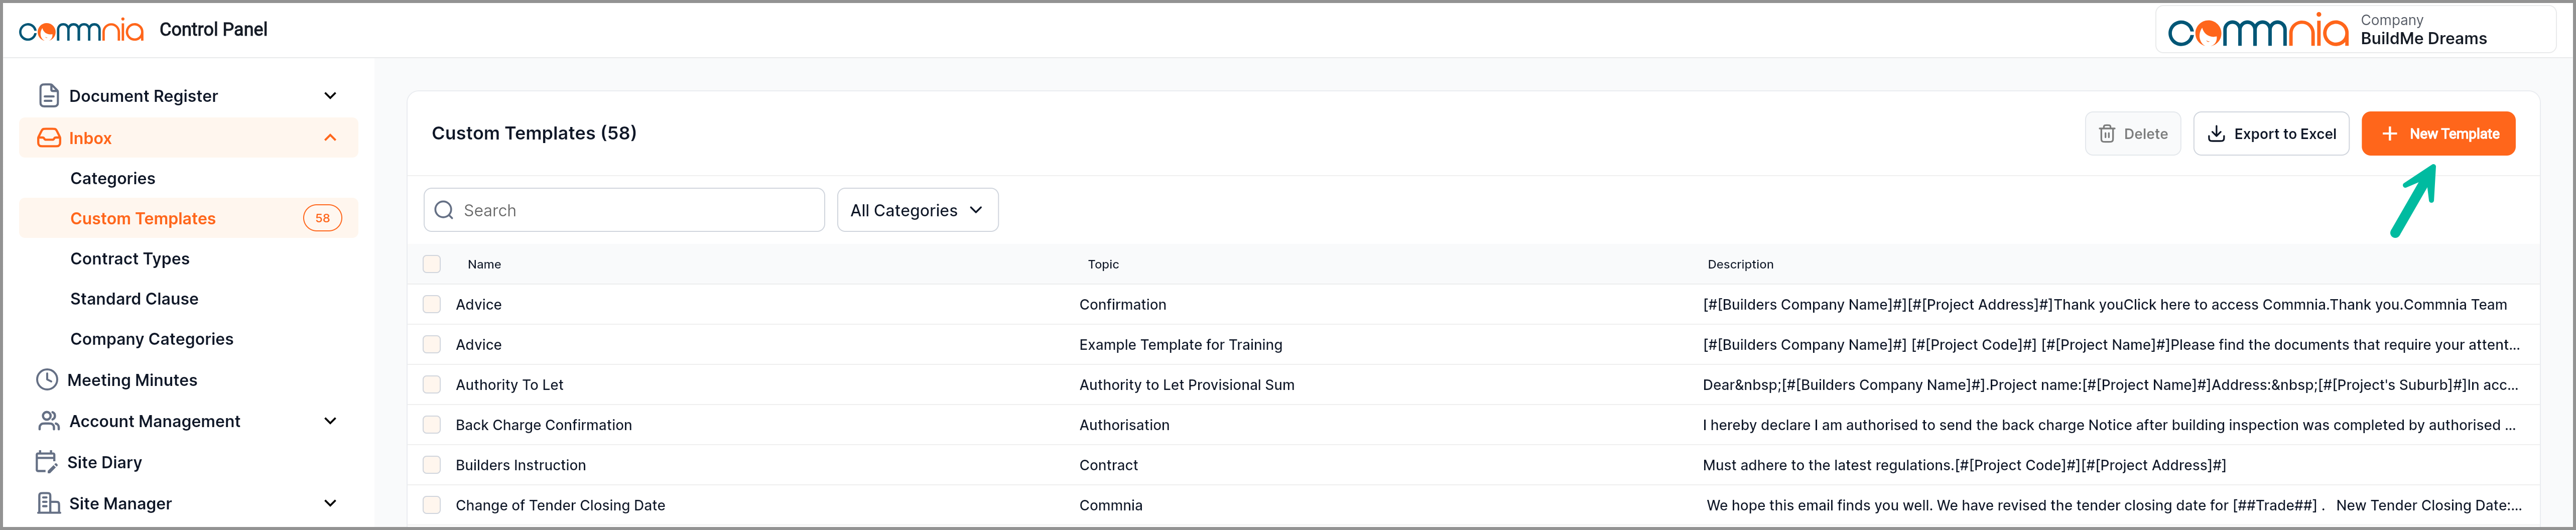Click the Site Manager building icon
Screen dimensions: 2576x530
tap(48, 503)
